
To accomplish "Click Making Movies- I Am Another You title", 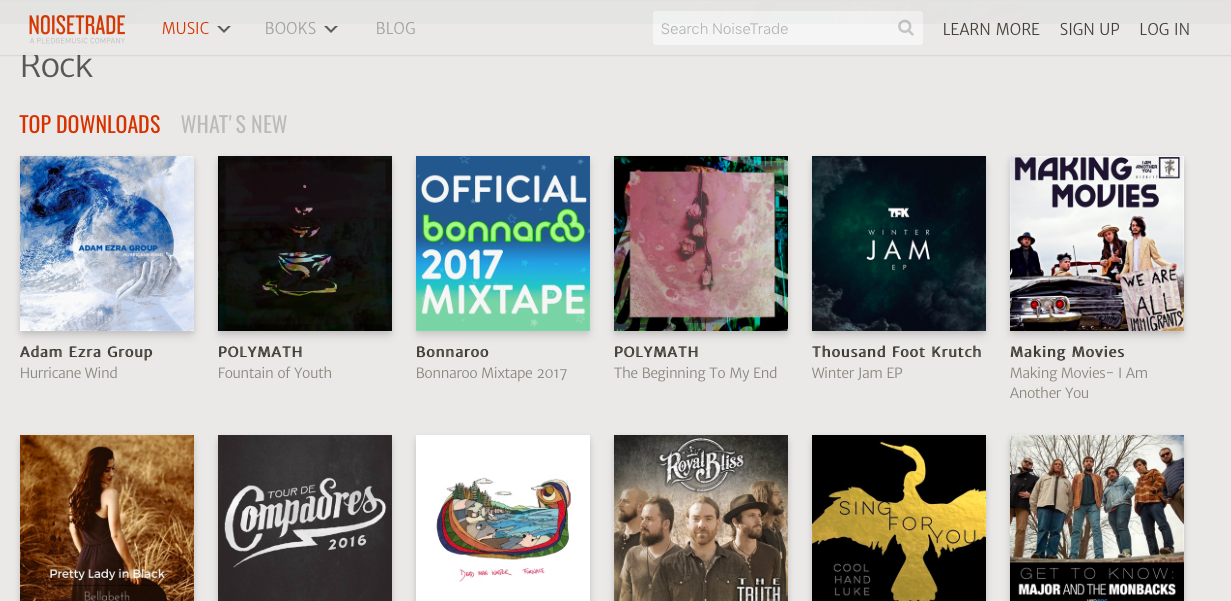I will tap(1079, 383).
